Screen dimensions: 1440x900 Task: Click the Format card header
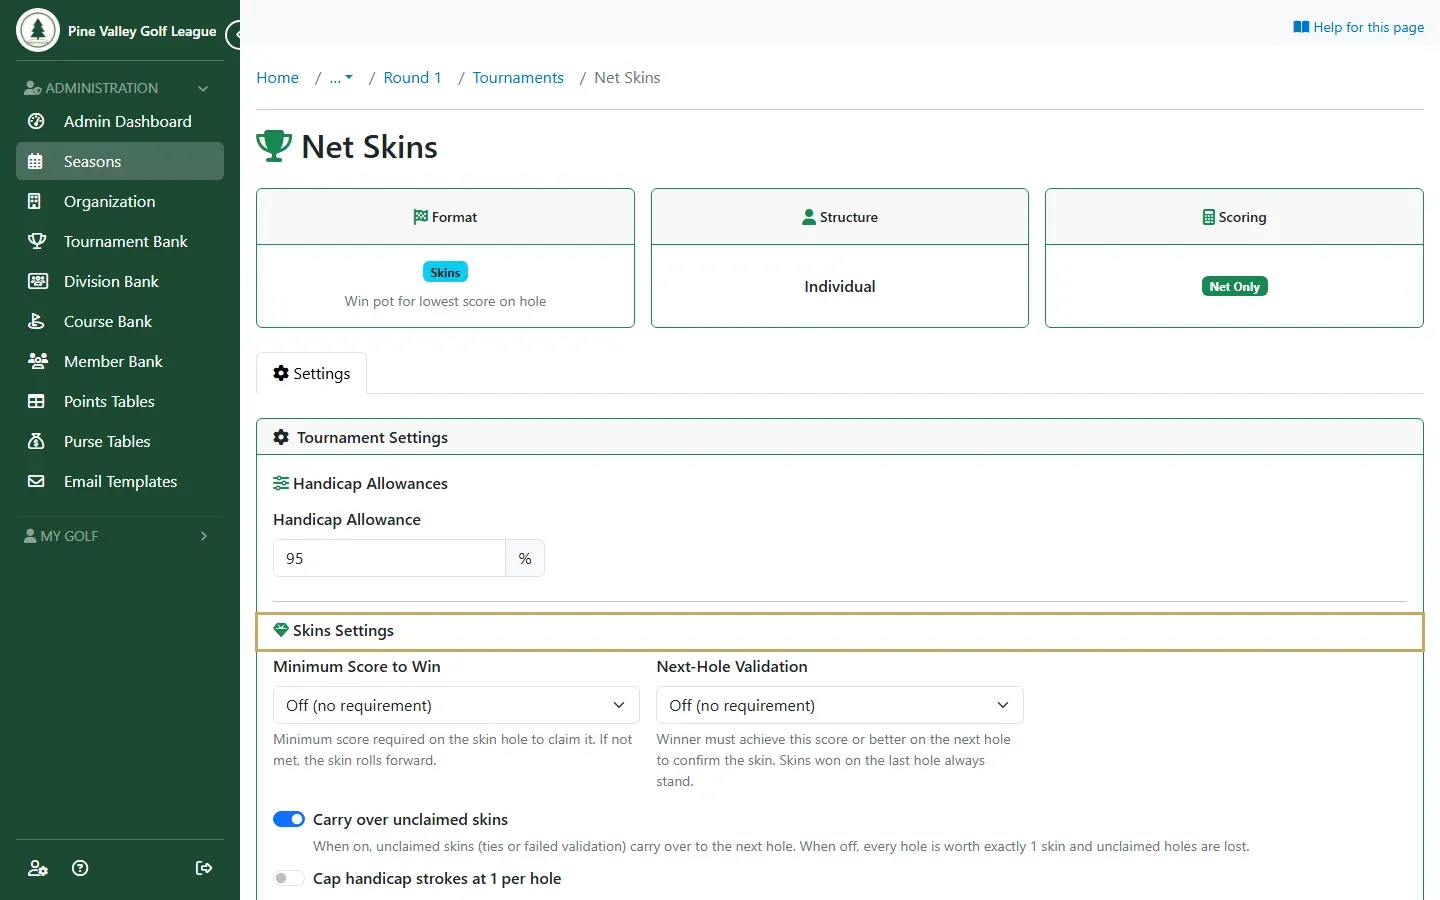(x=445, y=217)
